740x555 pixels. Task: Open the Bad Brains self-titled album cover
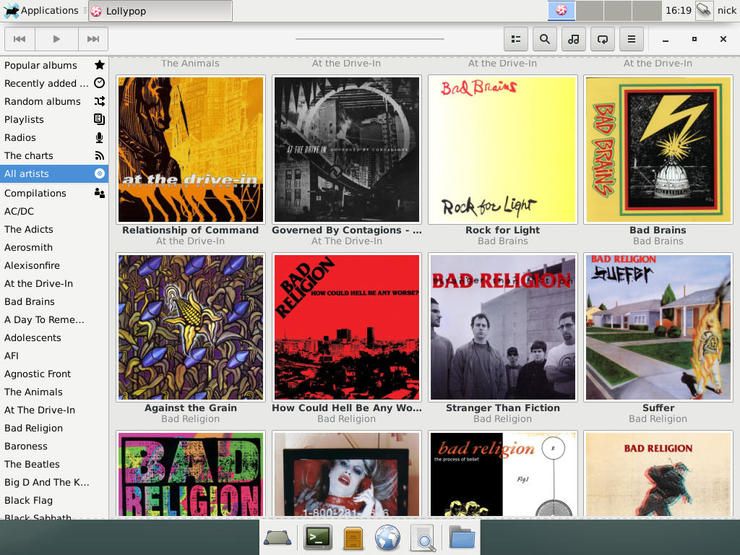tap(658, 150)
